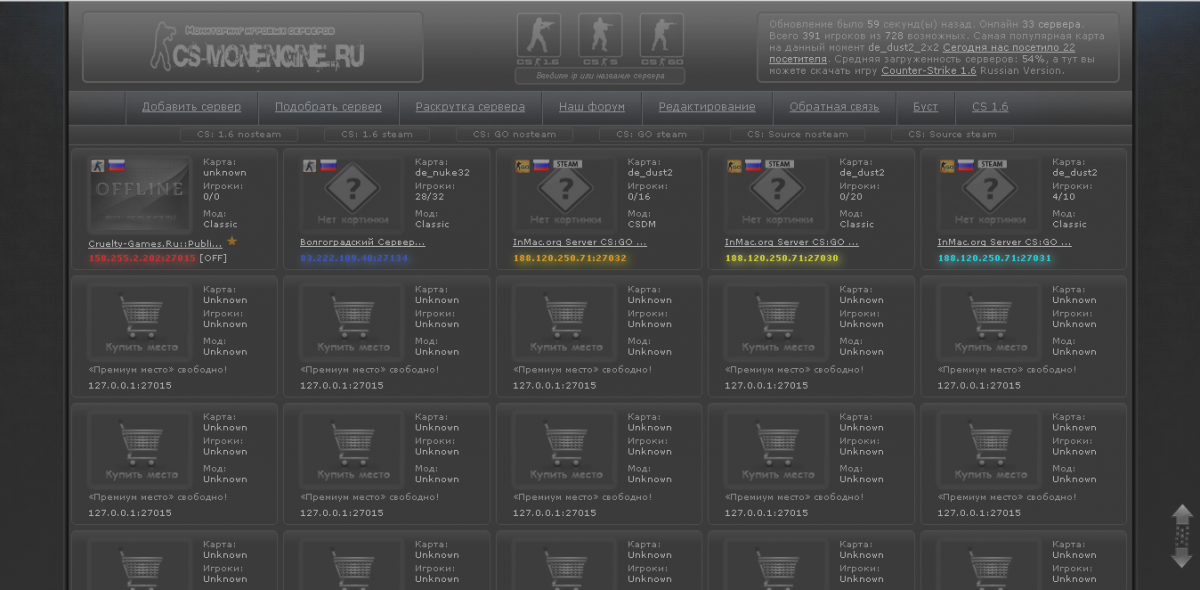The width and height of the screenshot is (1200, 590).
Task: Click the Russian flag on the 188.120.250.71:27030 card
Action: pyautogui.click(x=753, y=165)
